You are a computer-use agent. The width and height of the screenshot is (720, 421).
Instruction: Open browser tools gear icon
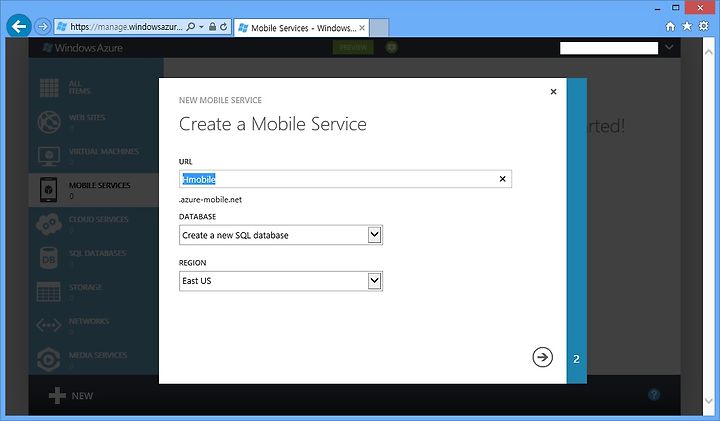click(x=703, y=26)
